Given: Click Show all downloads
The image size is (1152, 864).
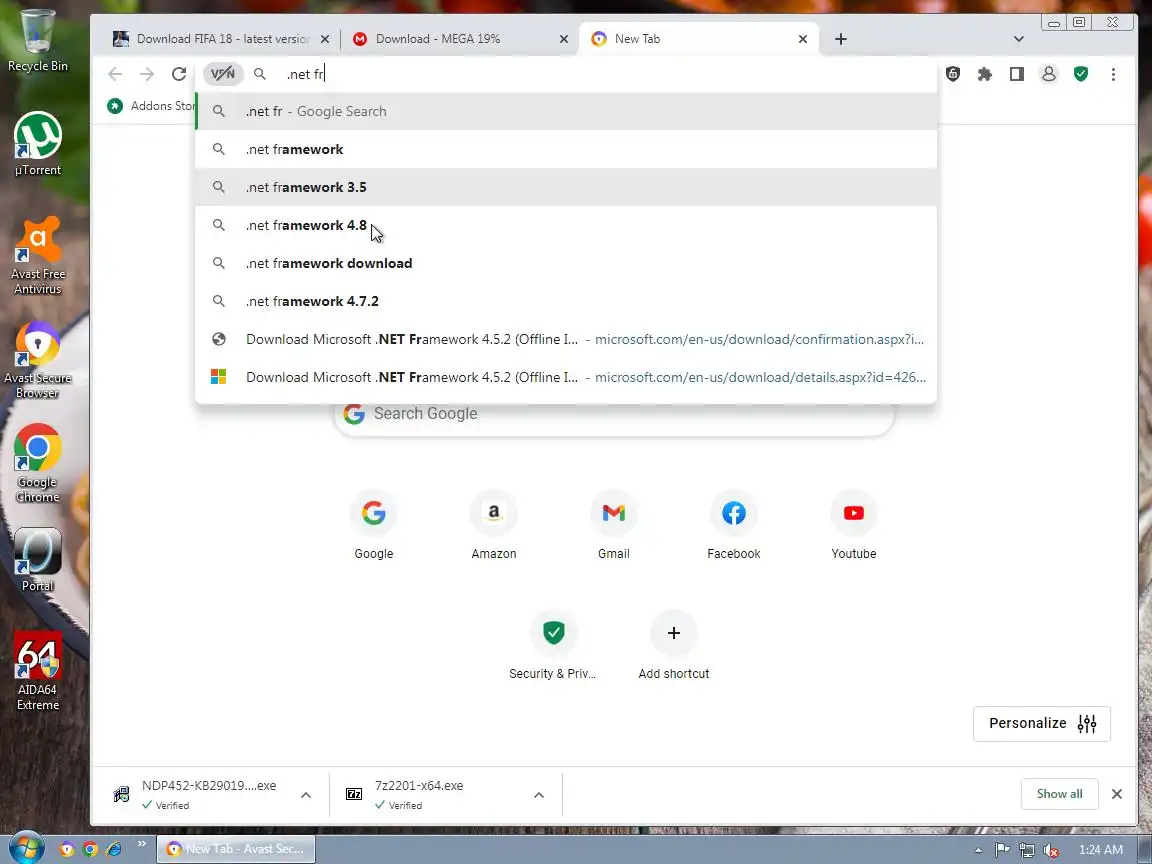Looking at the screenshot, I should 1059,794.
